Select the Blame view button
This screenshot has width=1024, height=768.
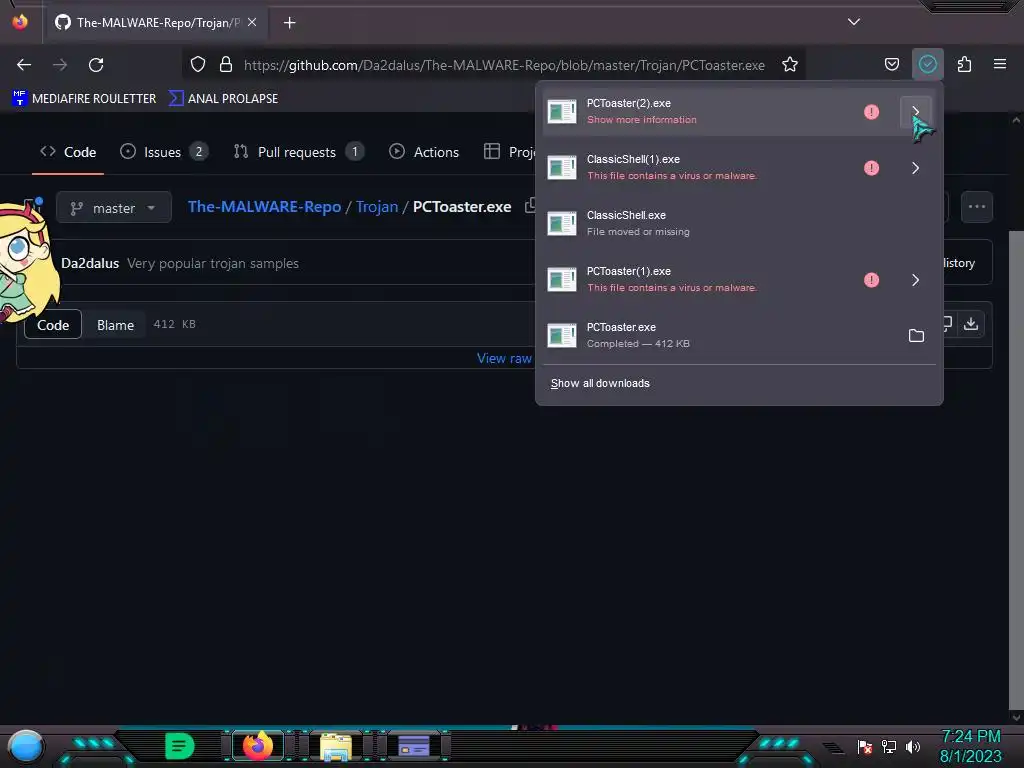click(x=116, y=325)
